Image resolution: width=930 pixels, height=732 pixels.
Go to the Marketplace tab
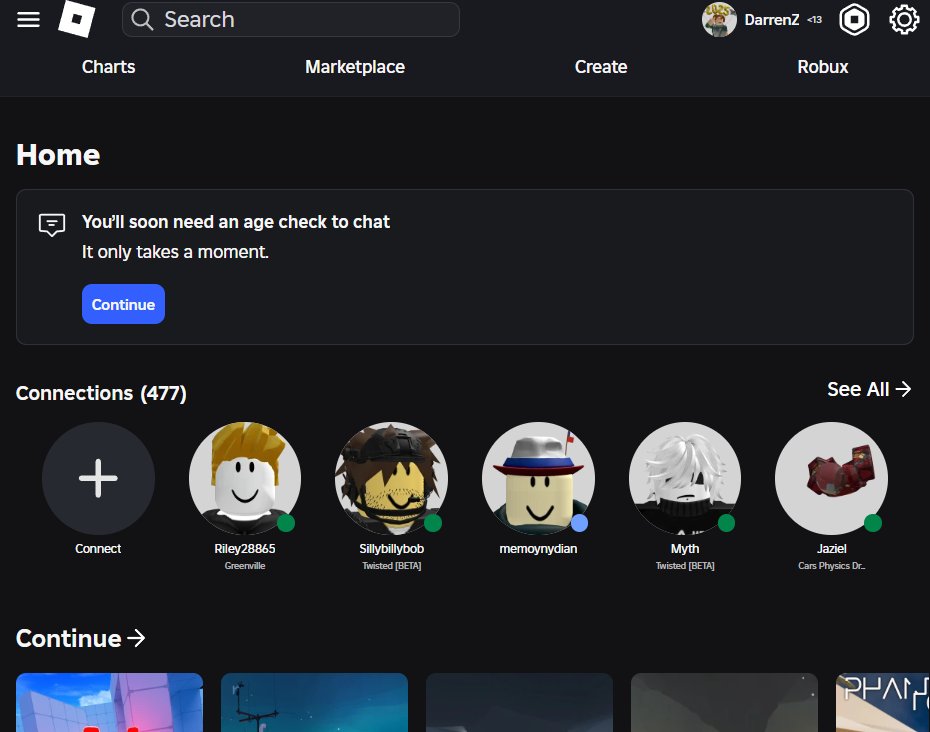point(355,67)
